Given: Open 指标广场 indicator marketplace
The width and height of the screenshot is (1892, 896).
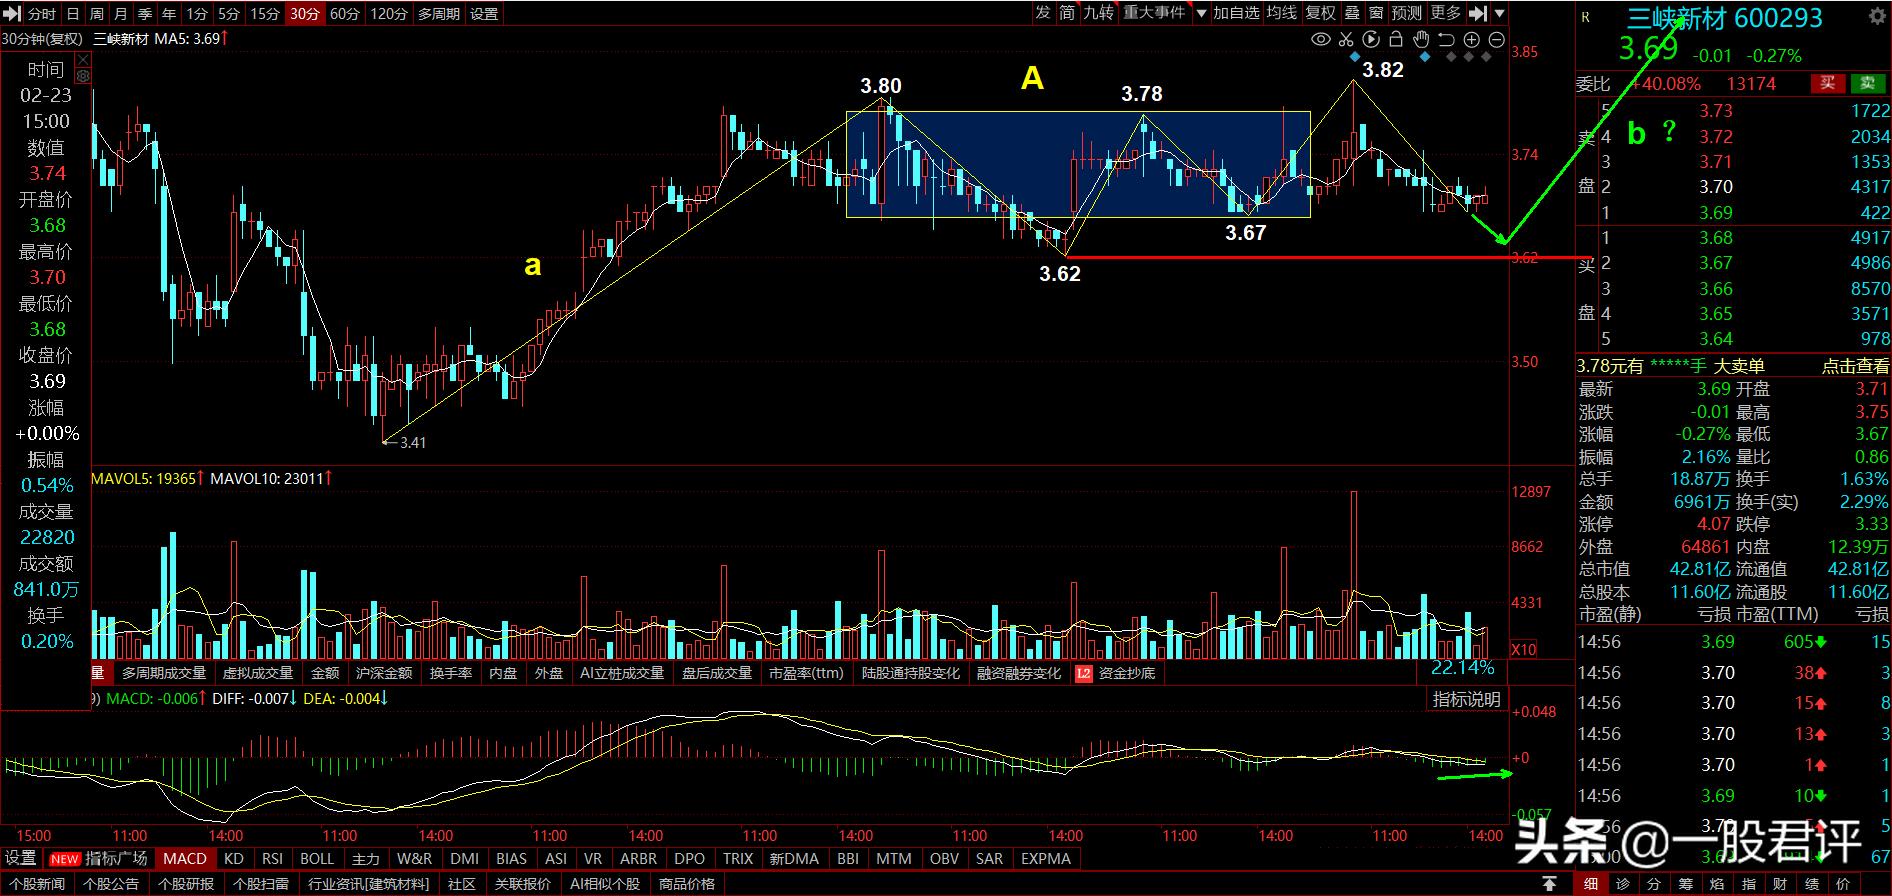Looking at the screenshot, I should [116, 858].
